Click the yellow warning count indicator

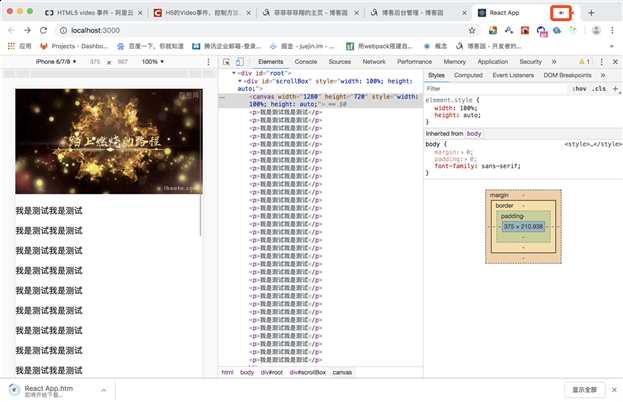coord(584,62)
